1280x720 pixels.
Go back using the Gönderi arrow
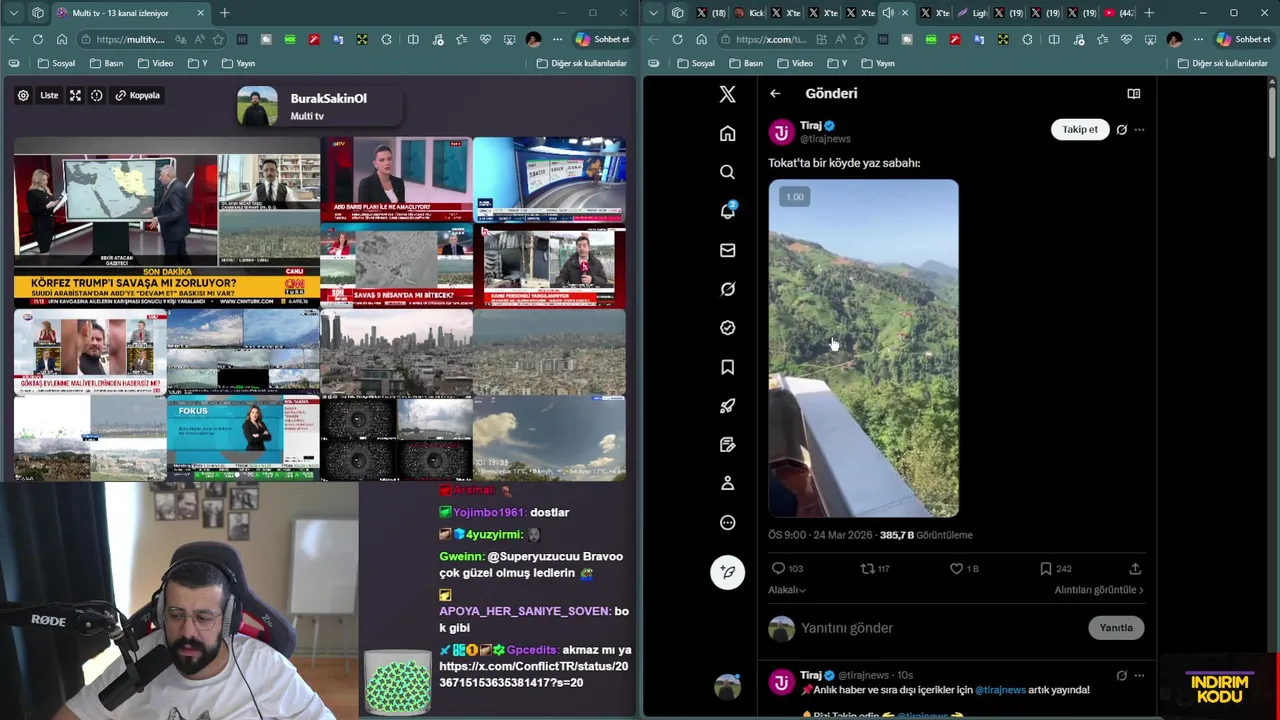(775, 93)
